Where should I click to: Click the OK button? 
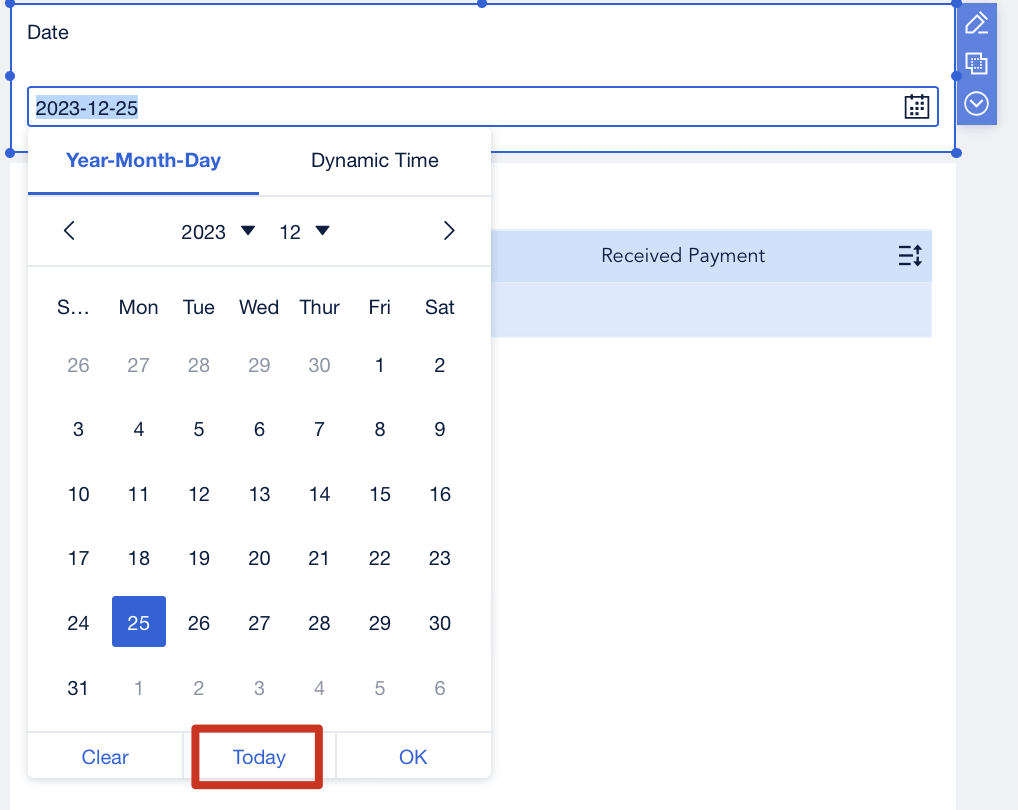(412, 757)
